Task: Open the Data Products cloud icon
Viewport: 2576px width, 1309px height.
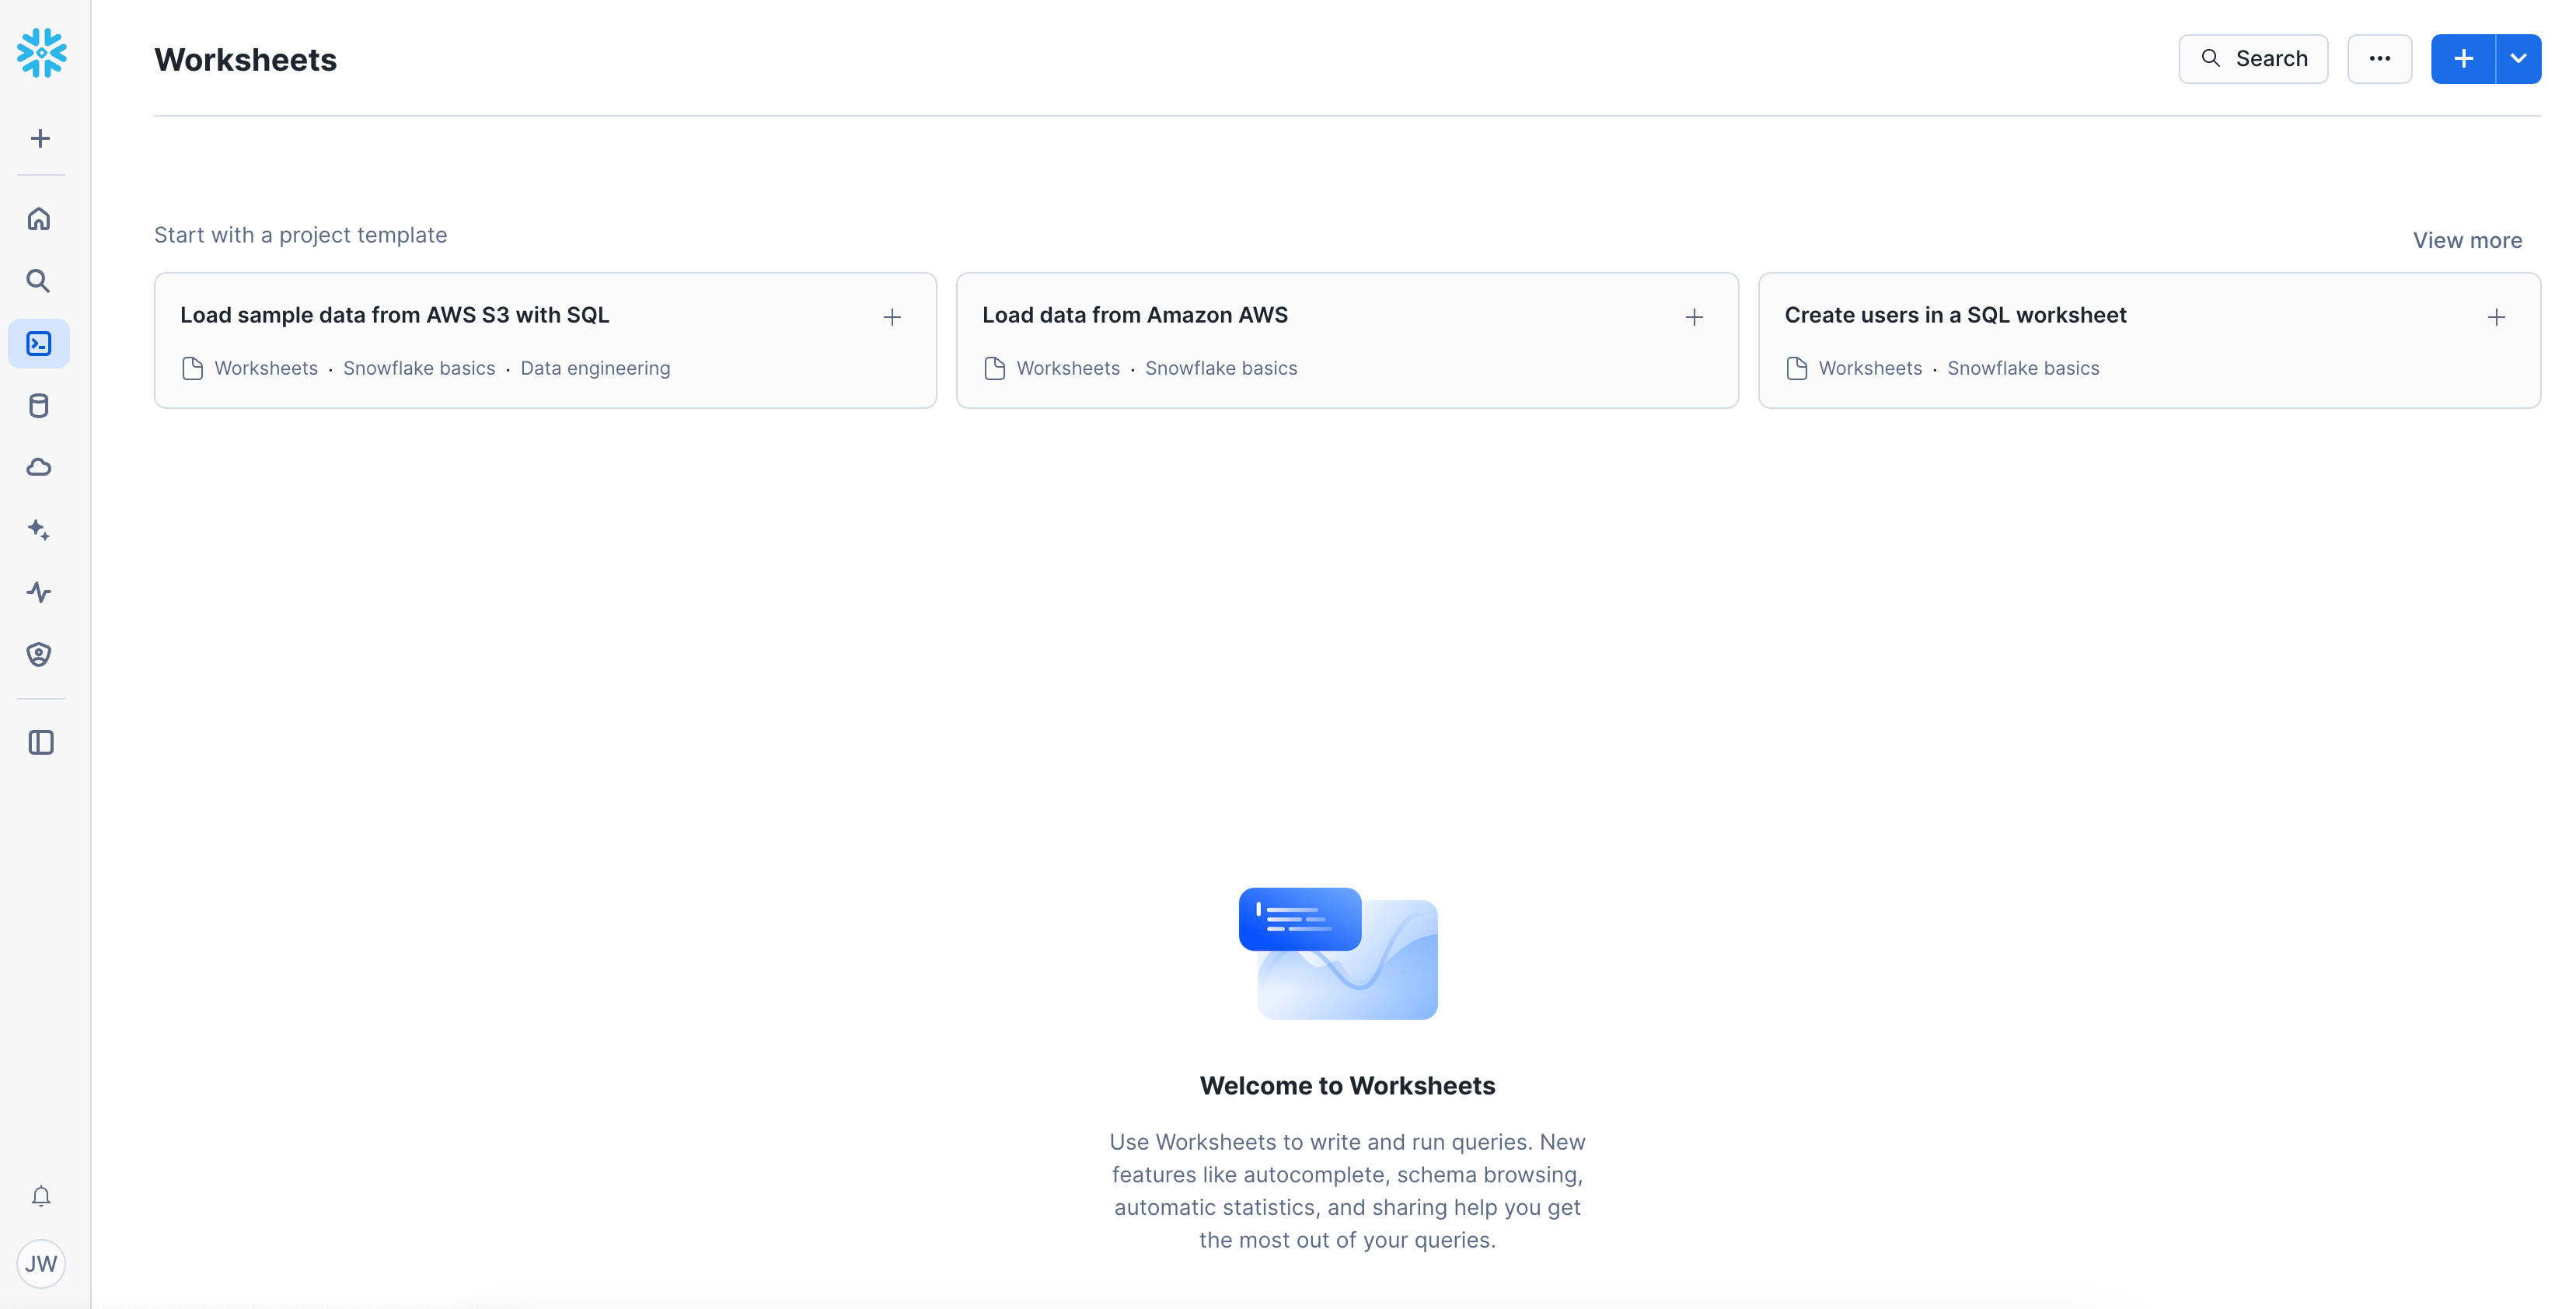Action: pos(39,467)
